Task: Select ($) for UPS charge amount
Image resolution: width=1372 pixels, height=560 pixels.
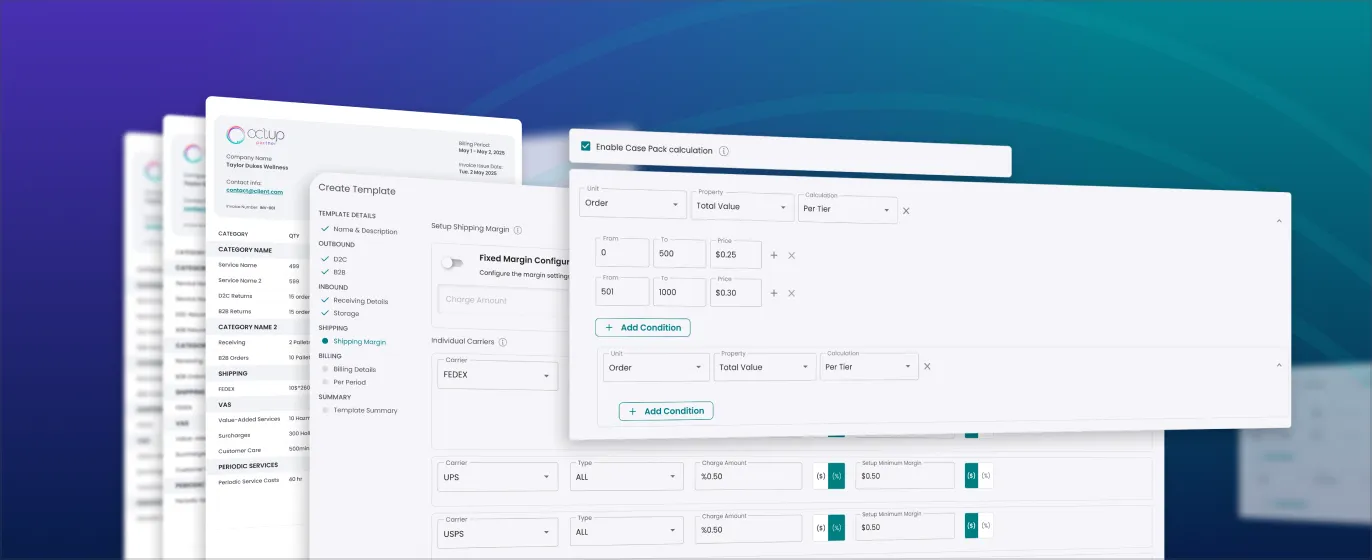Action: [821, 476]
